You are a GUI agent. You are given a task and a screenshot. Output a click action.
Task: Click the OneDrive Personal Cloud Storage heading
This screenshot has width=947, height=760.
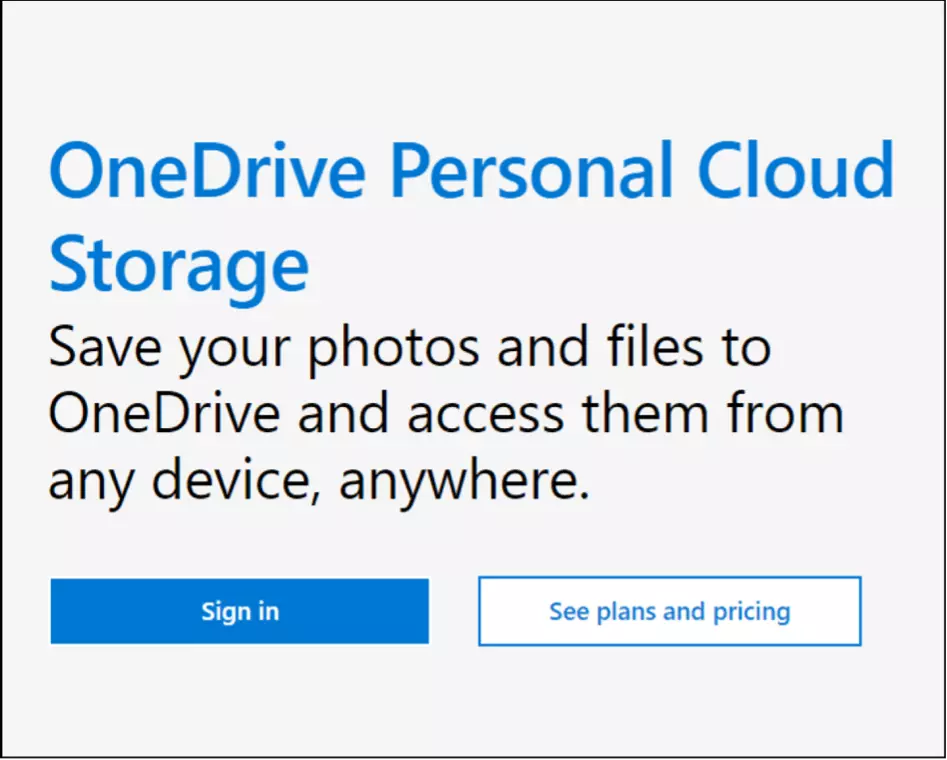point(470,172)
